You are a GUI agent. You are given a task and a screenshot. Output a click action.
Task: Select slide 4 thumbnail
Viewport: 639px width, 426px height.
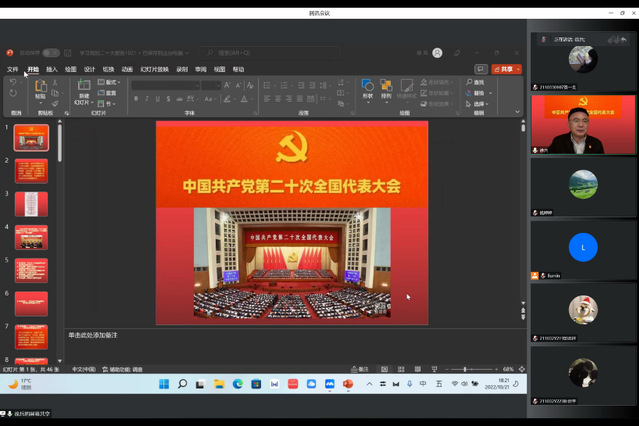tap(31, 237)
